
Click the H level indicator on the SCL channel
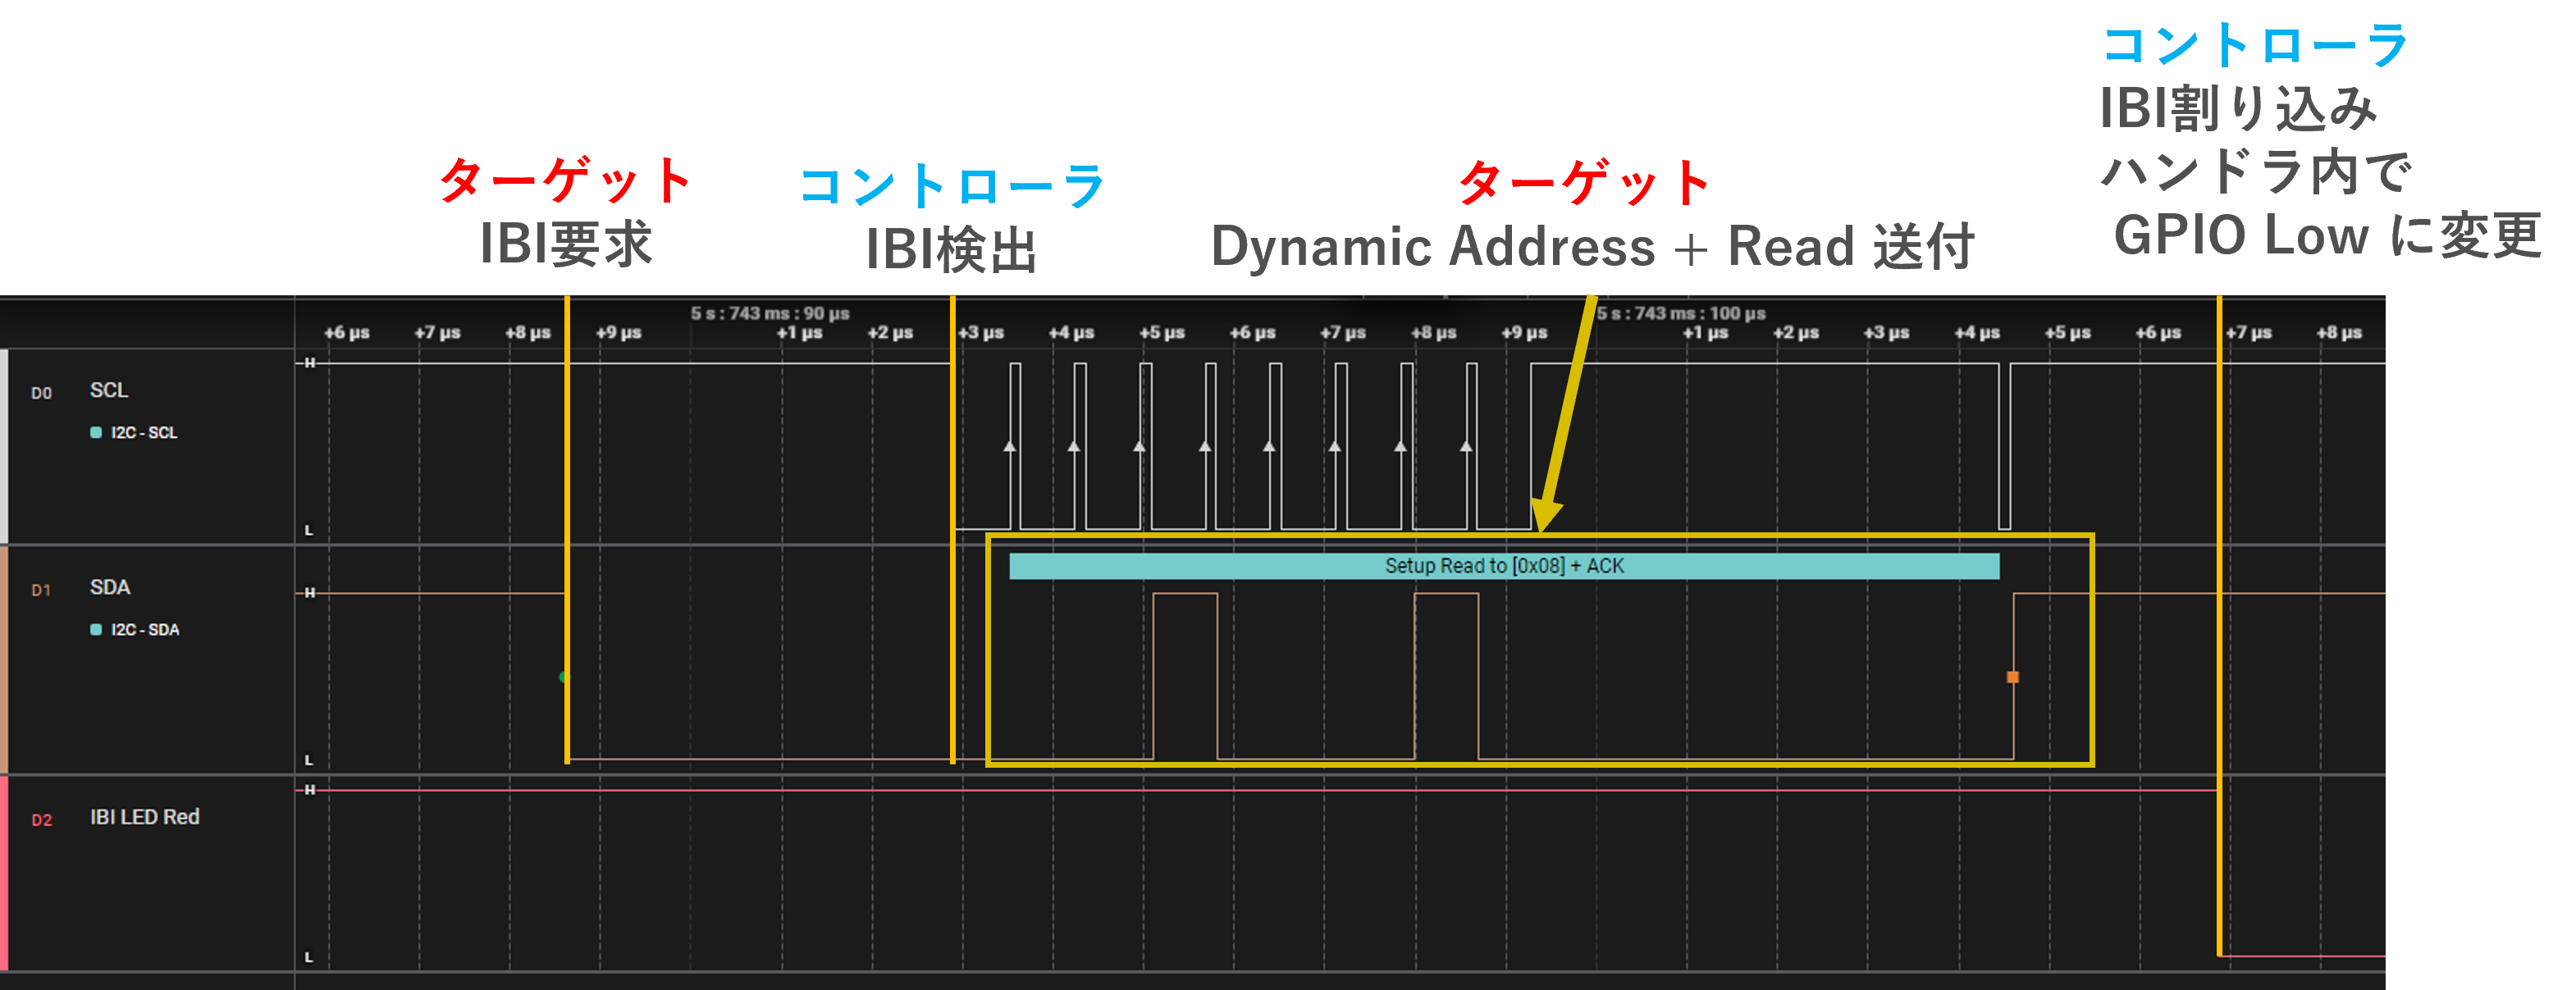coord(310,365)
